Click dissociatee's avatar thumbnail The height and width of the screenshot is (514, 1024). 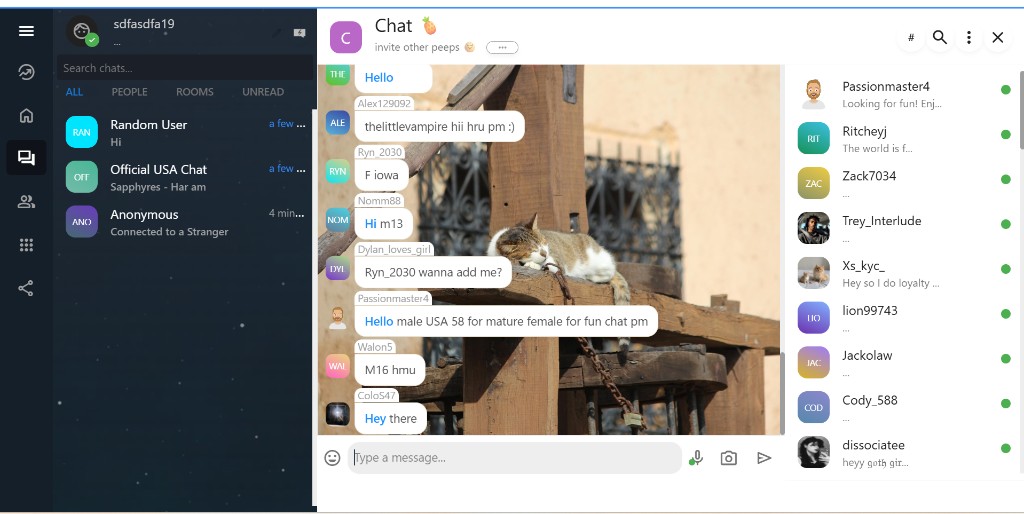coord(814,452)
